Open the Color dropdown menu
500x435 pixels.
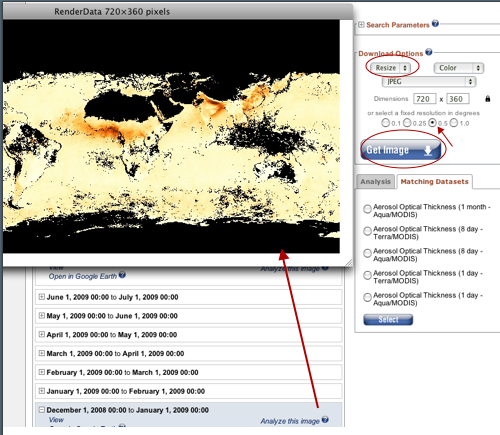coord(459,68)
